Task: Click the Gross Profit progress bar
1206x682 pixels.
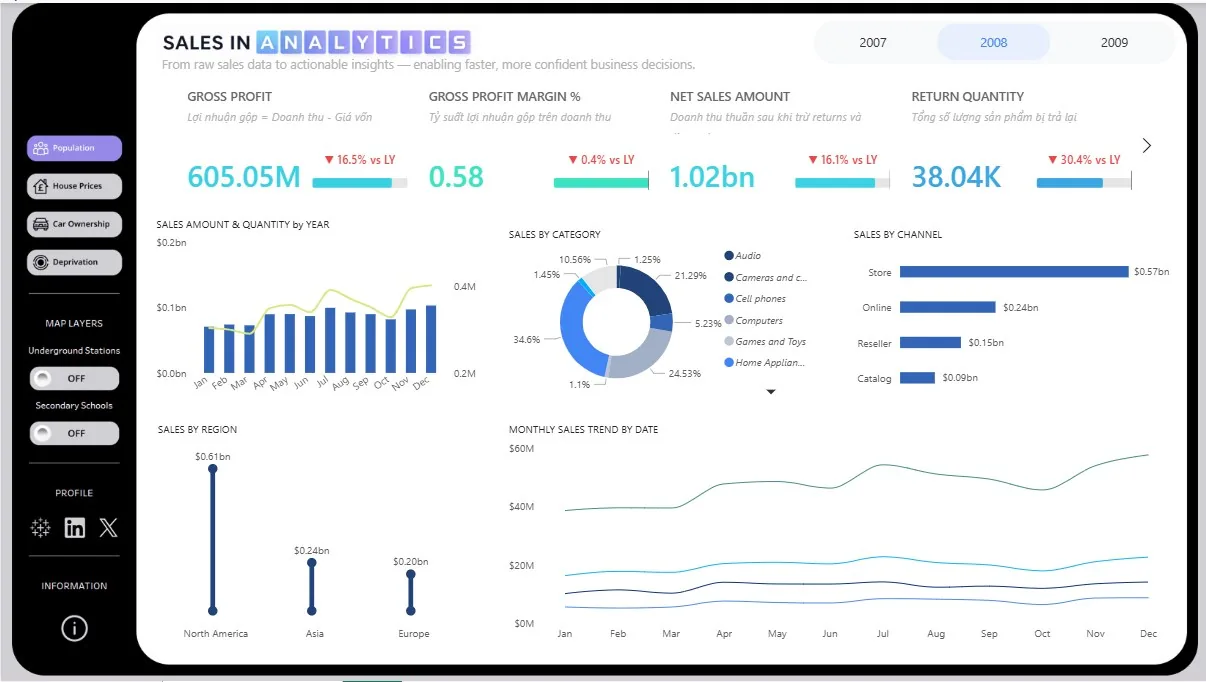Action: coord(360,183)
